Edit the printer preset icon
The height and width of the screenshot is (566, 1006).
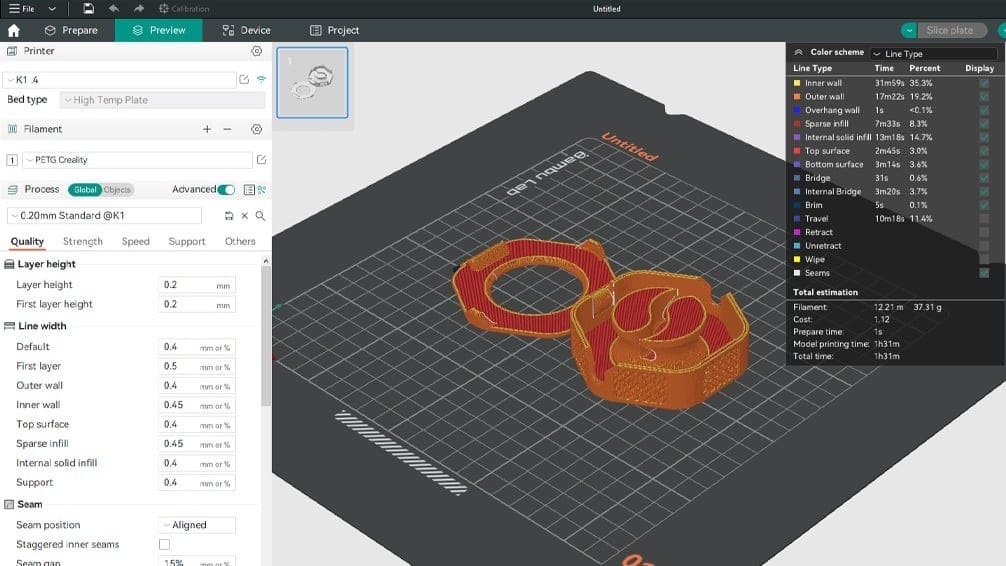[244, 80]
